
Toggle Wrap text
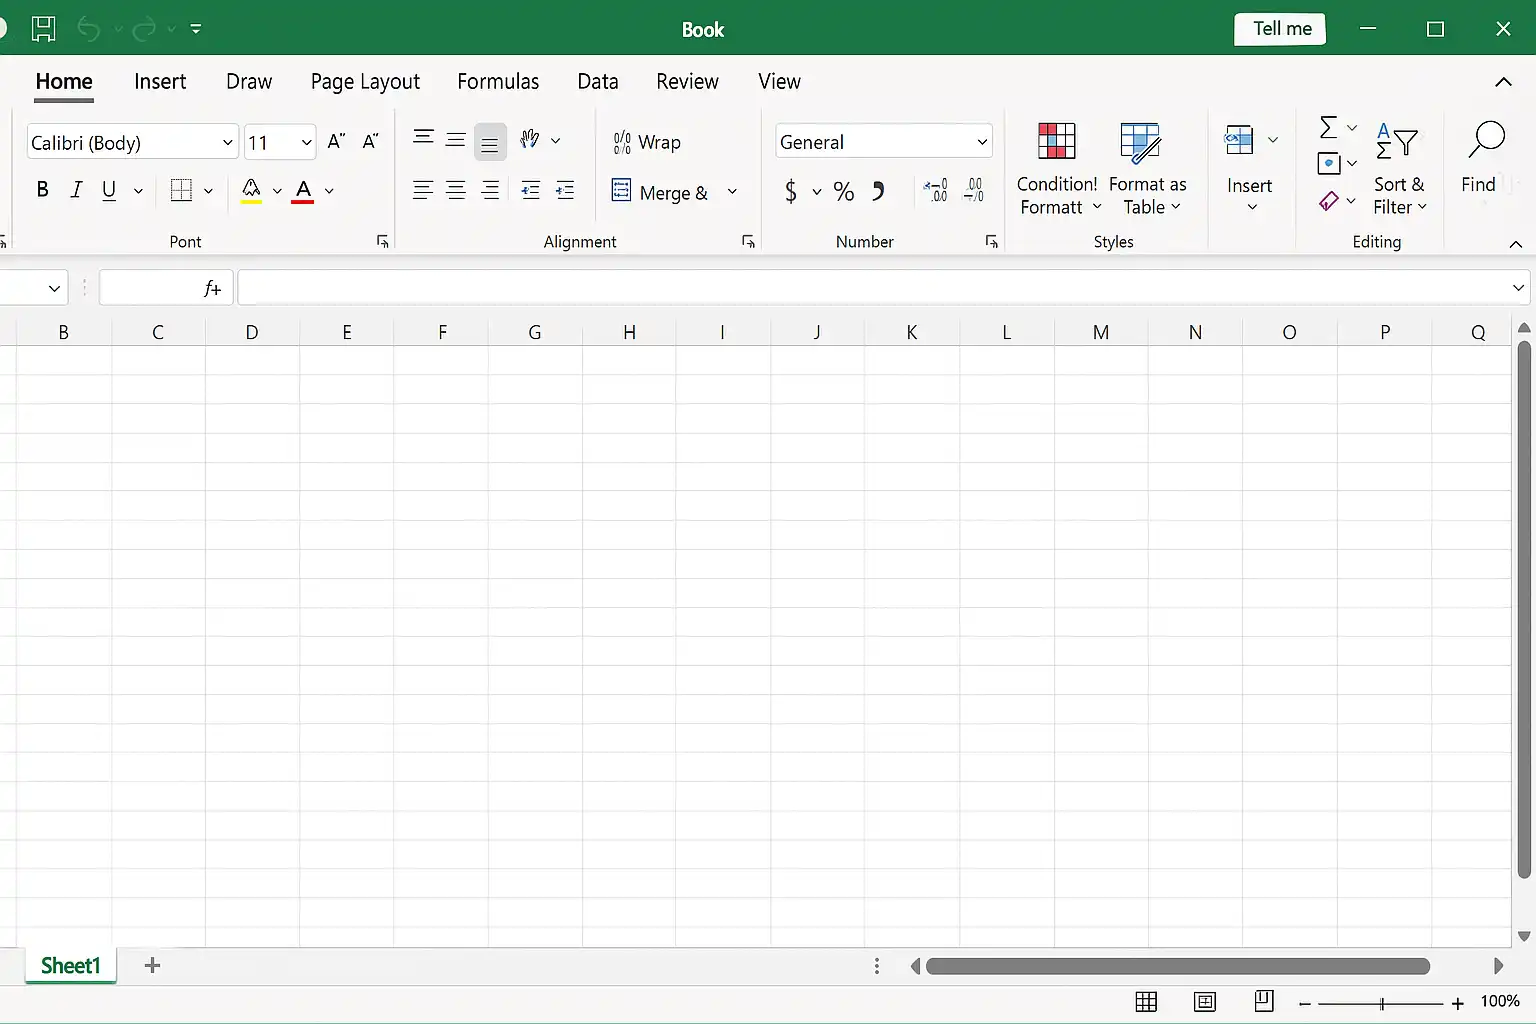647,142
